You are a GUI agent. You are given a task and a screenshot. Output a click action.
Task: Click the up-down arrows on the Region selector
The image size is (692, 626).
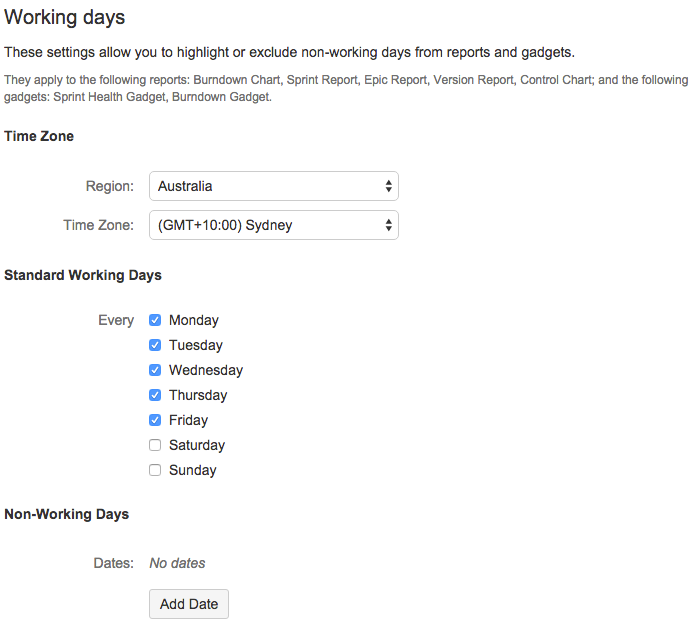click(388, 186)
